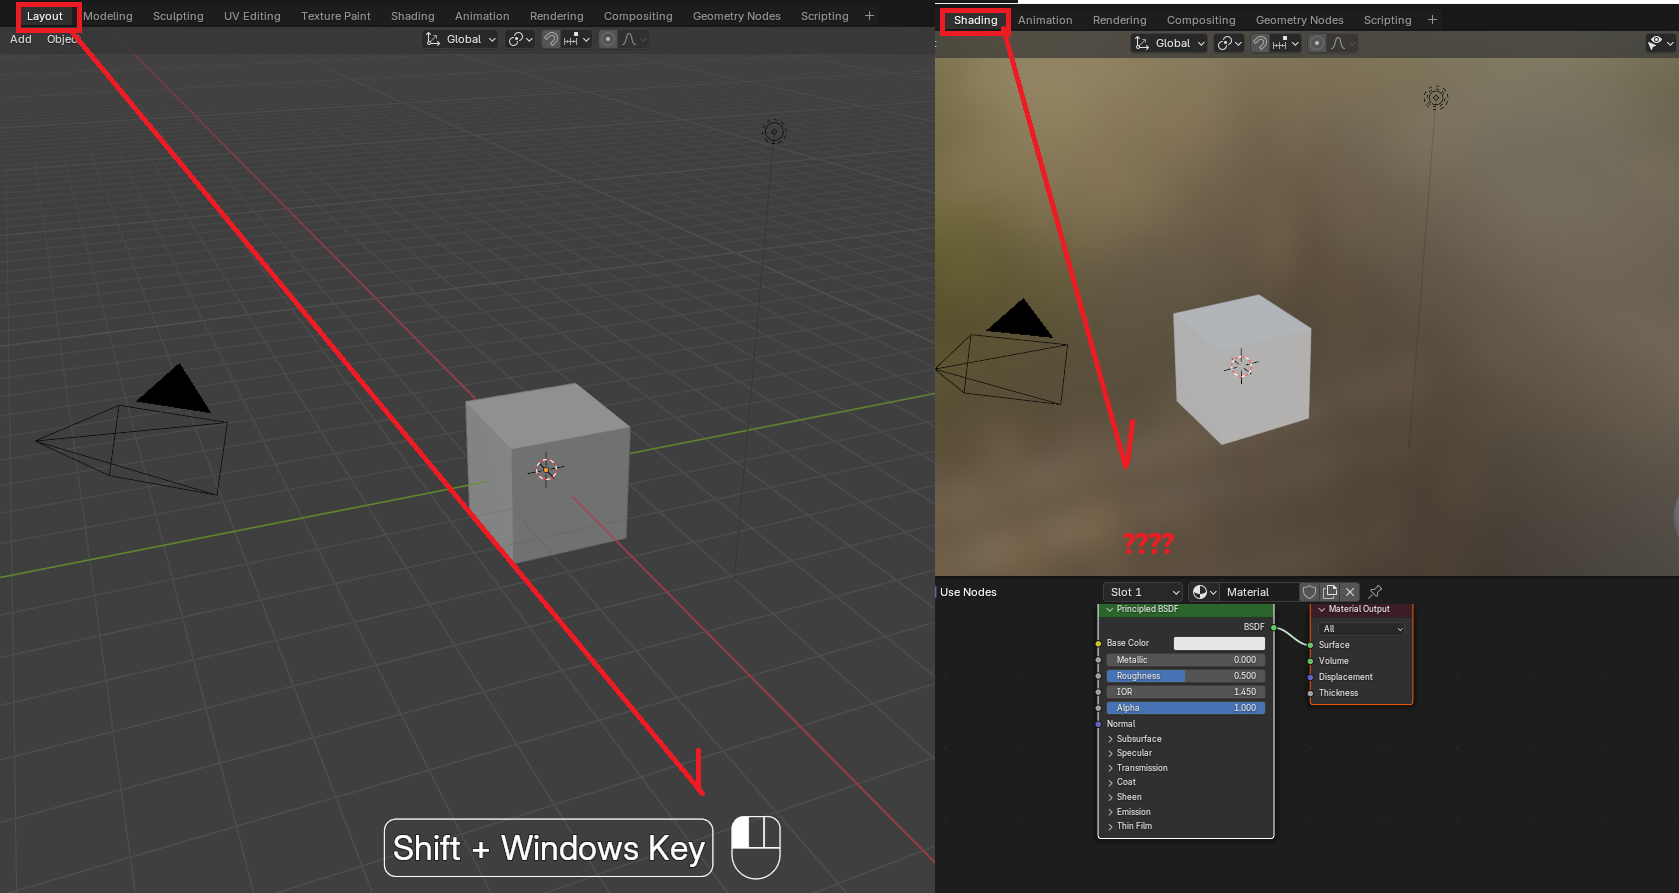Screen dimensions: 1679x893
Task: Select the cube in the right Shading viewport
Action: click(1242, 368)
